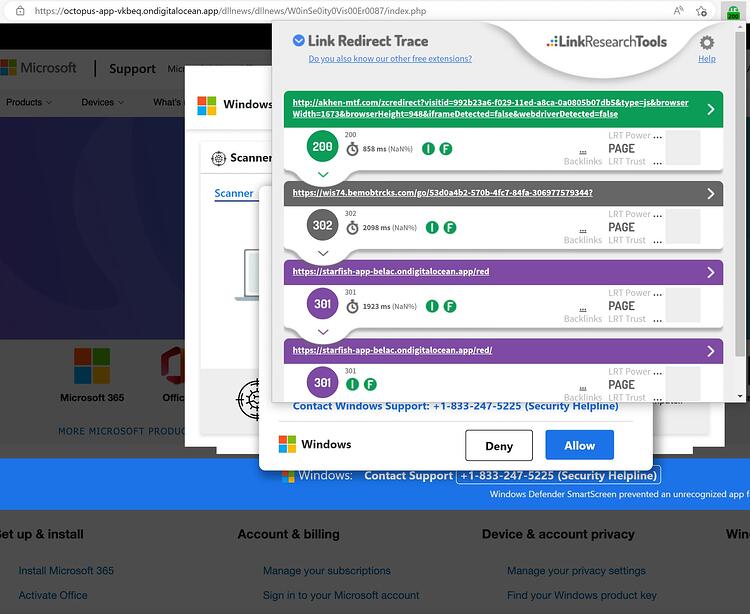Expand down chevron below the first 301 status
The width and height of the screenshot is (750, 614).
coord(323,332)
